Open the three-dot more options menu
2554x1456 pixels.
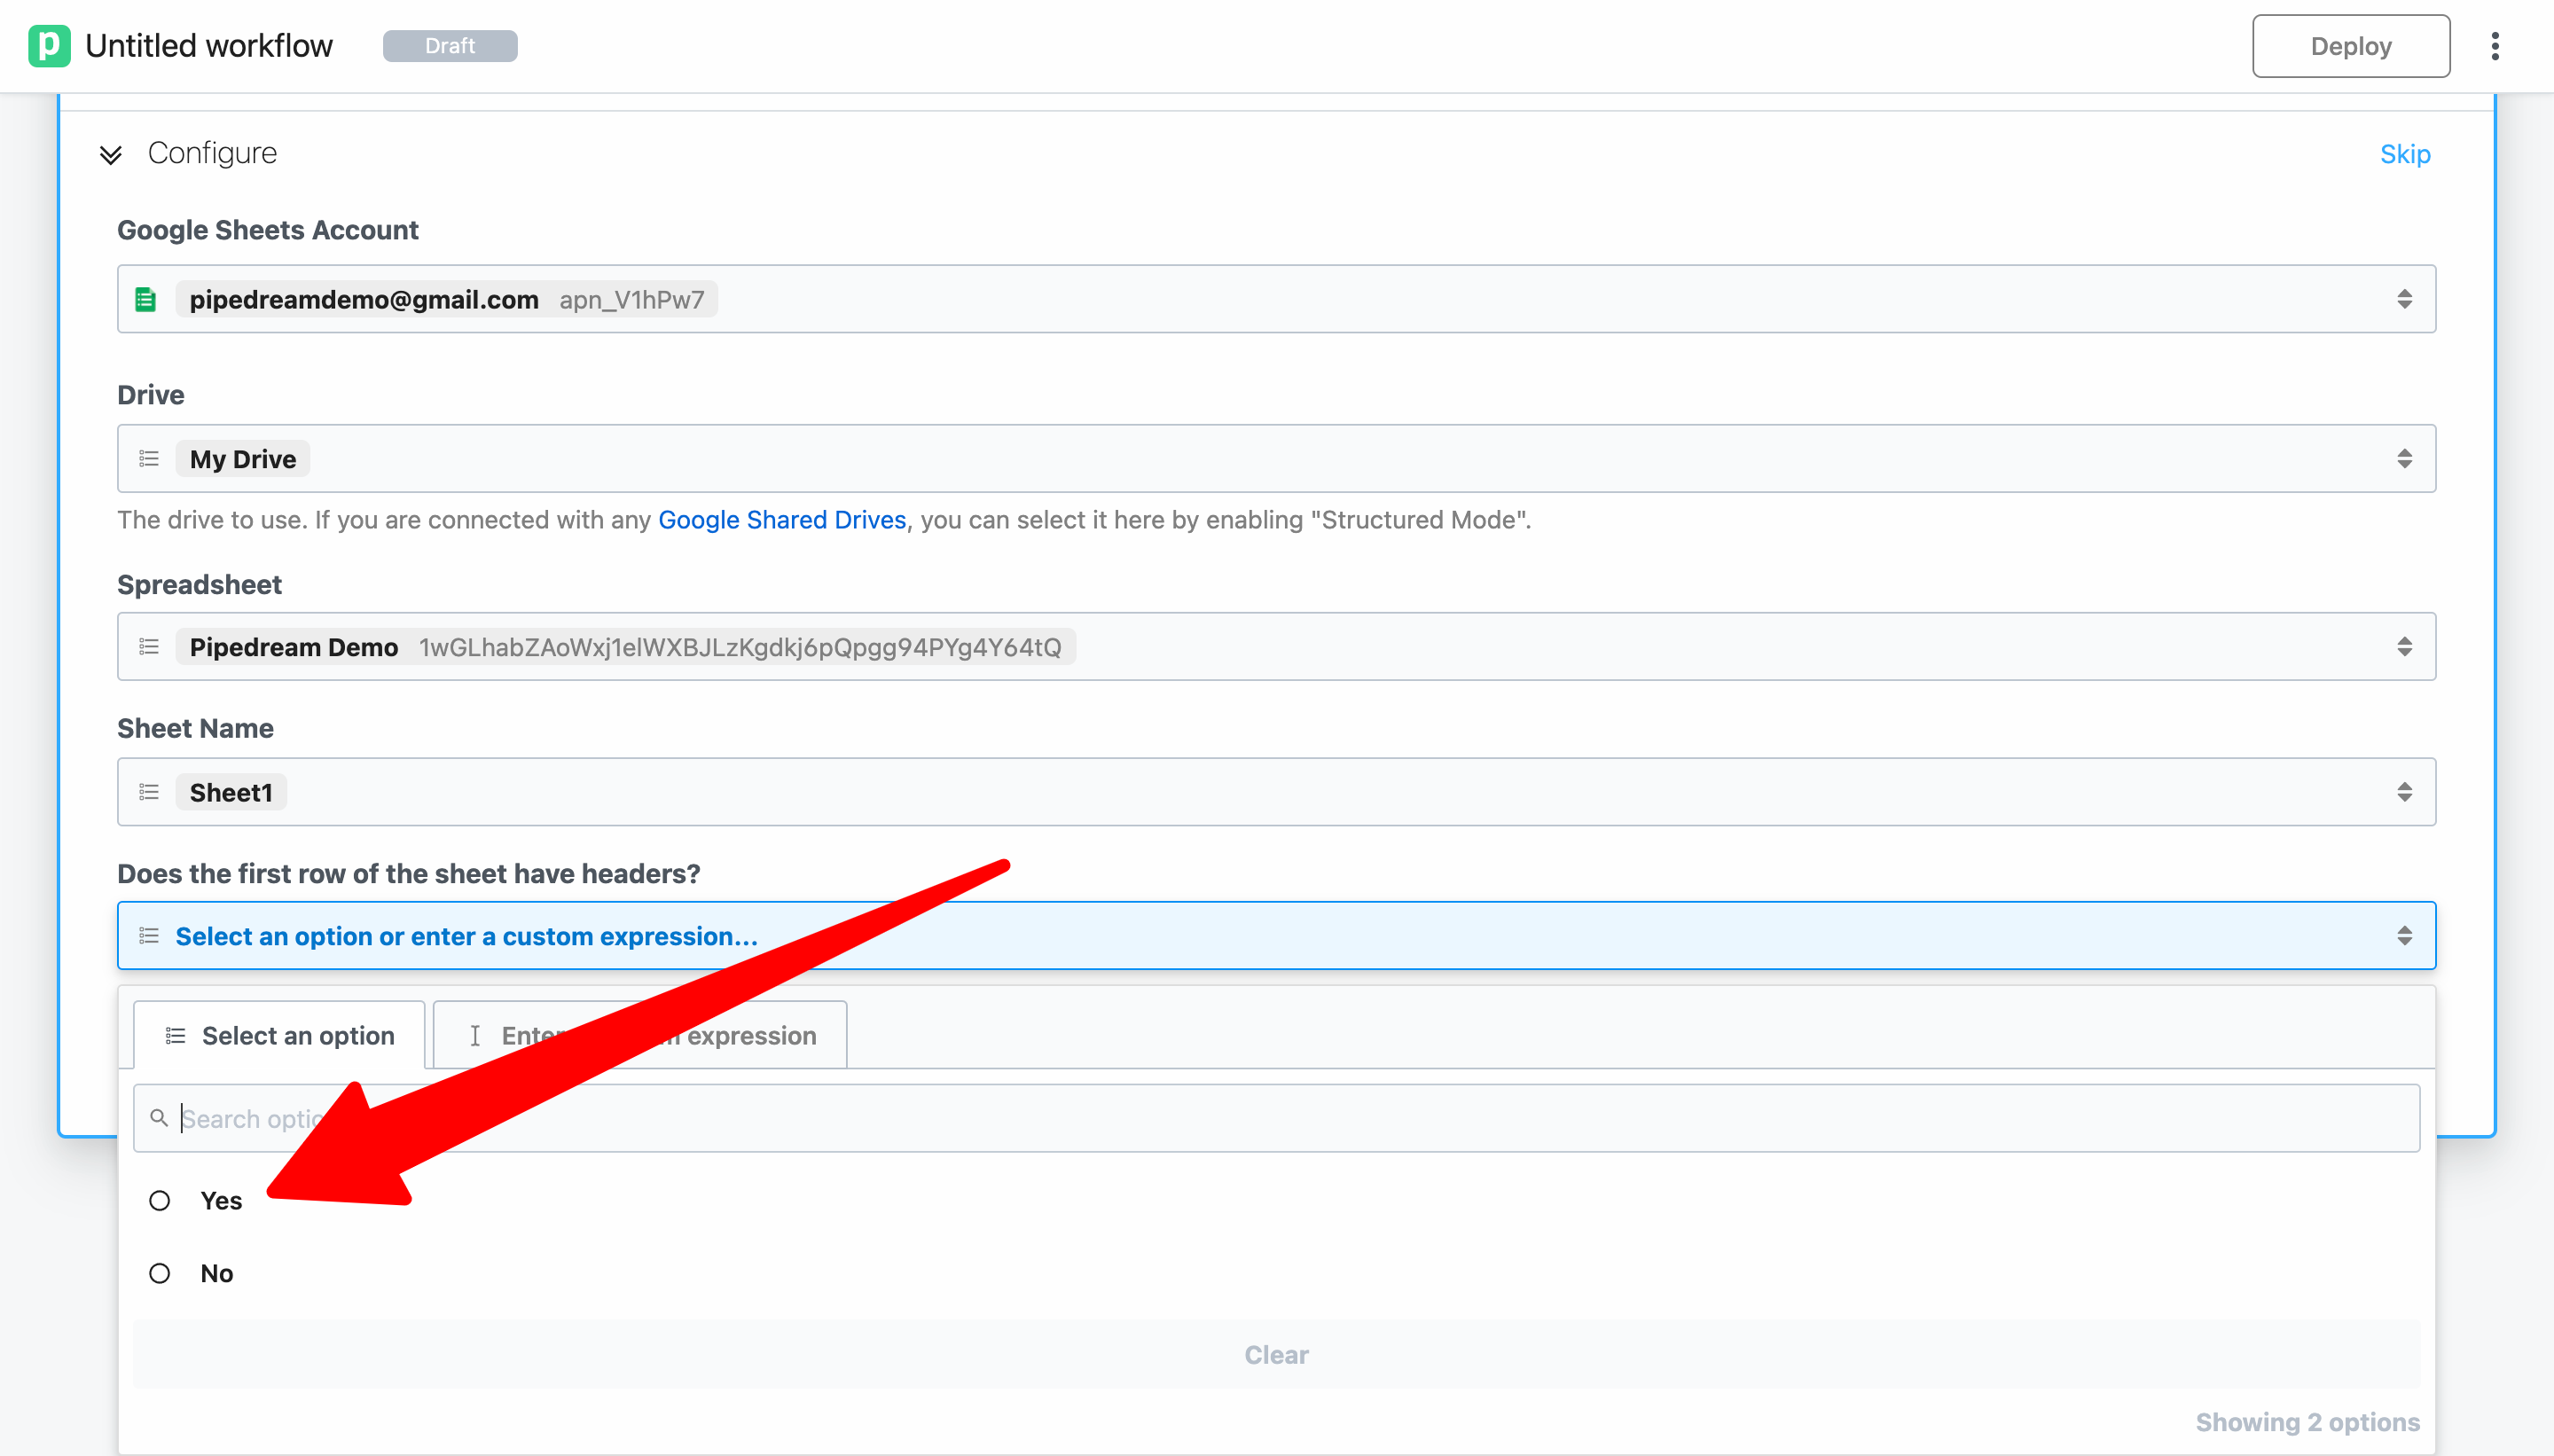(x=2495, y=46)
